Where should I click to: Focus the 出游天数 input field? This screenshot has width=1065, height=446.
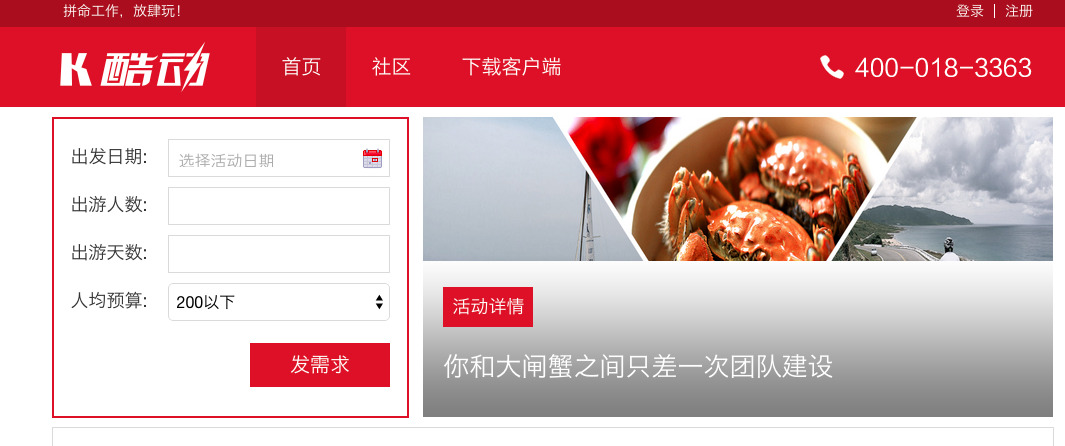click(278, 254)
